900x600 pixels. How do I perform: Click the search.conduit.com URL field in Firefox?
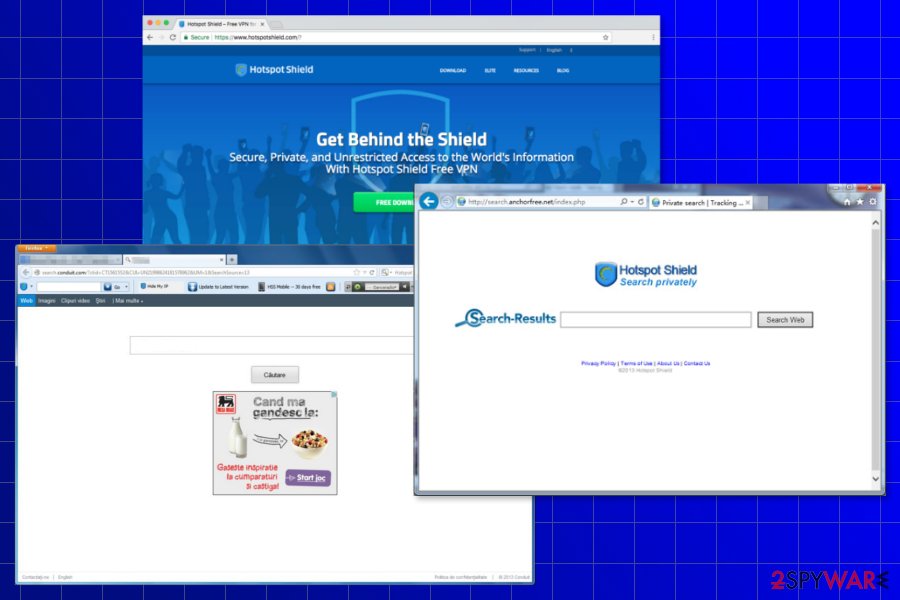(x=192, y=272)
